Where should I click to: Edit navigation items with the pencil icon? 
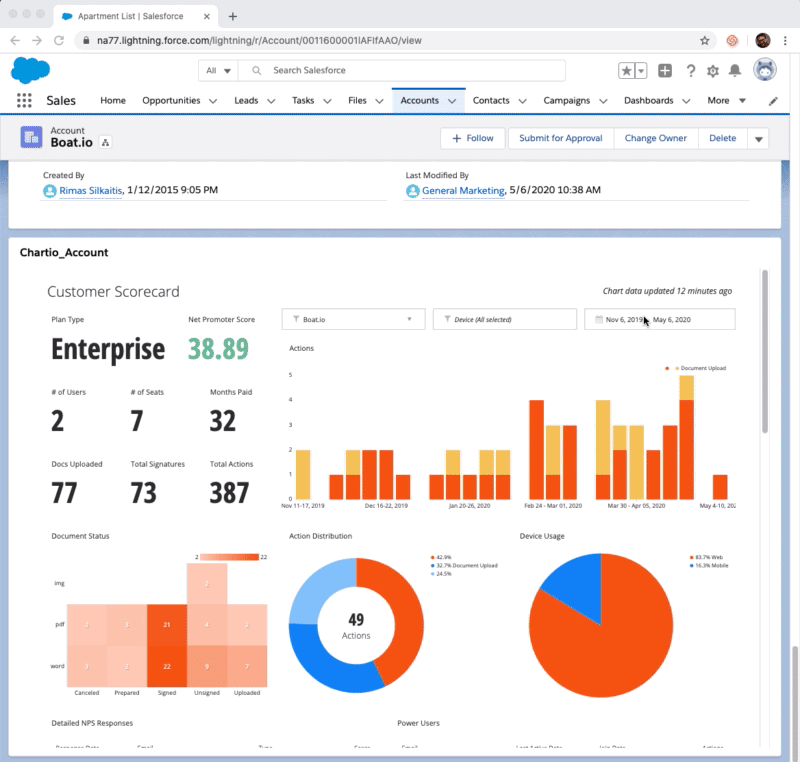(771, 101)
